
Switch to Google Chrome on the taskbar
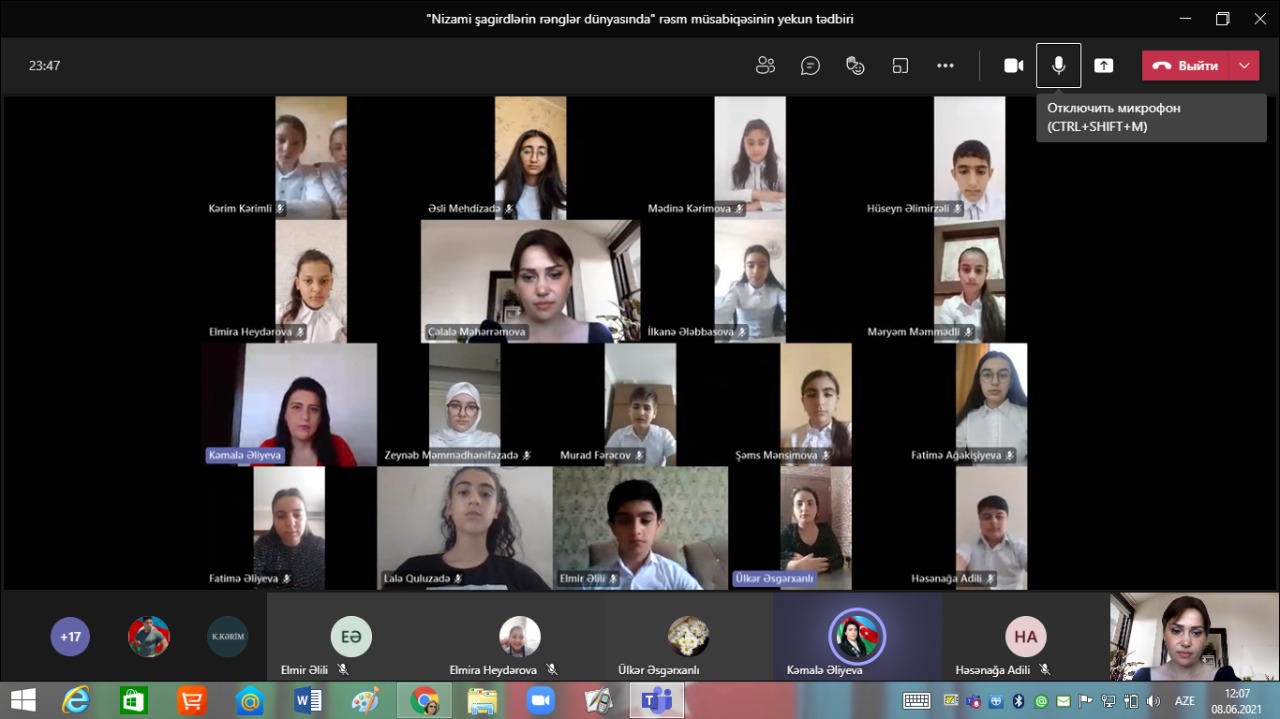coord(424,700)
